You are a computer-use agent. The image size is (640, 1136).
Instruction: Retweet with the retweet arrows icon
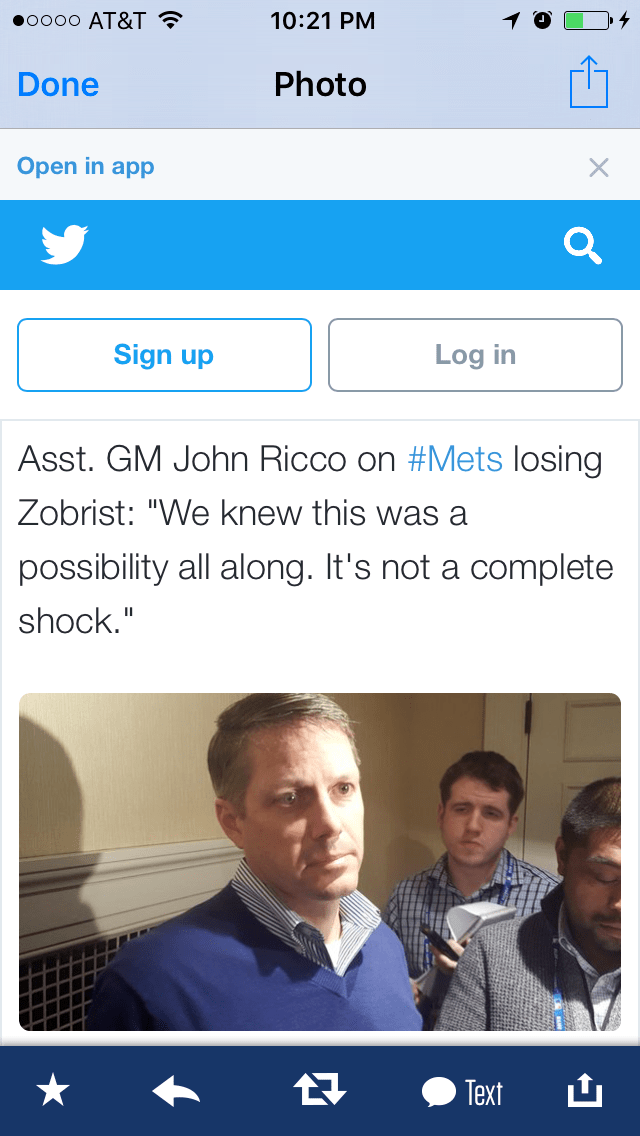tap(320, 1091)
